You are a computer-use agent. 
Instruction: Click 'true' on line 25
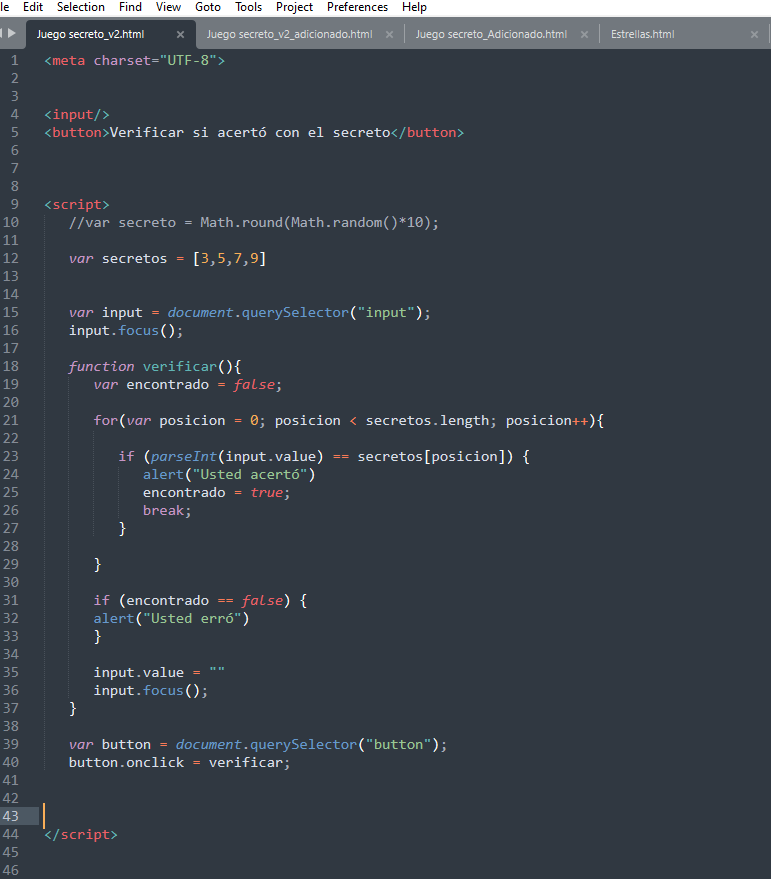(266, 493)
